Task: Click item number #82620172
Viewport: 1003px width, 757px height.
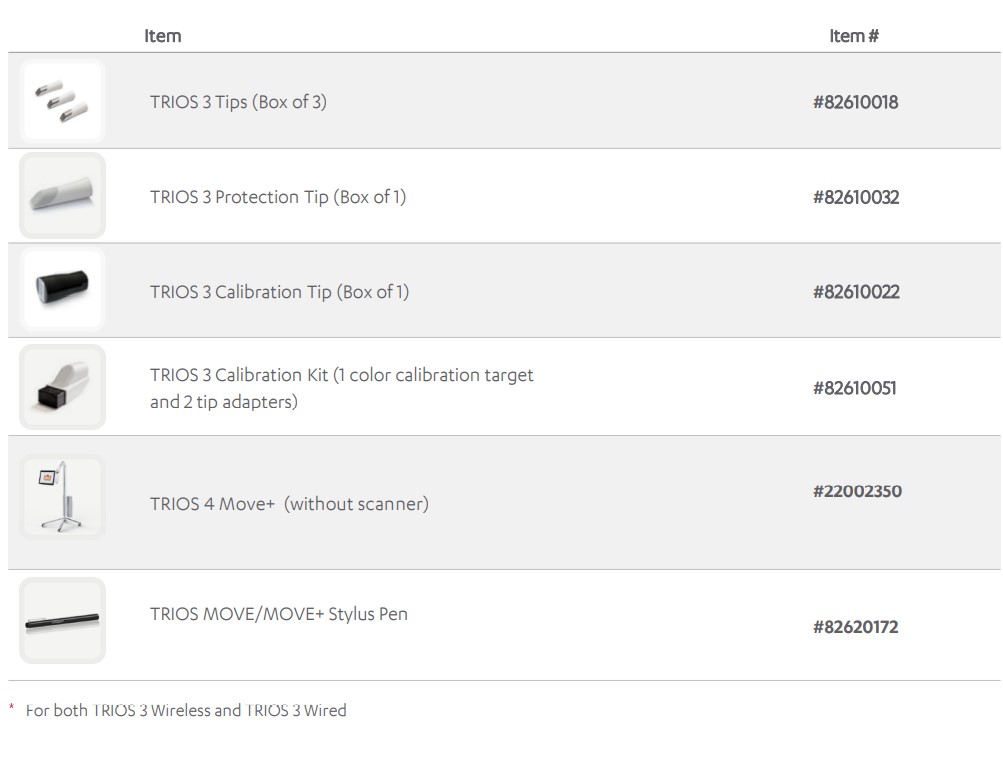Action: coord(855,627)
